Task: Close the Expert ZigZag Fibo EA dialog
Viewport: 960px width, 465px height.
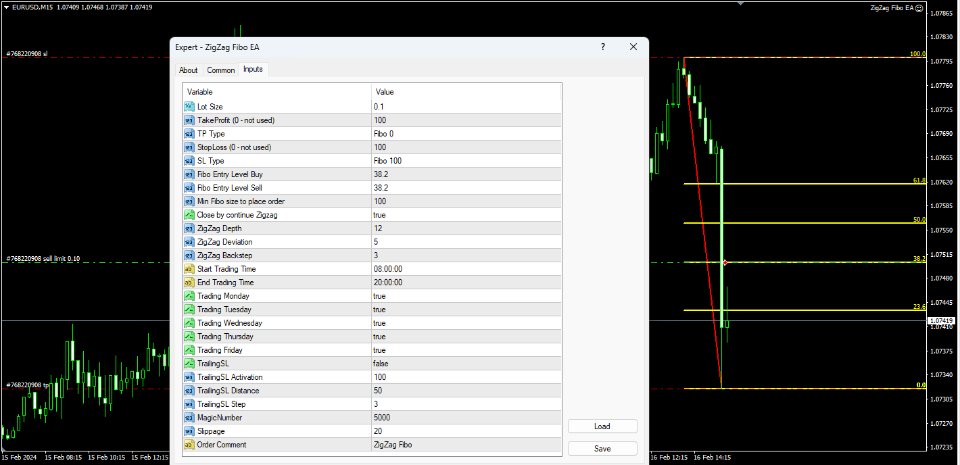Action: click(x=633, y=46)
